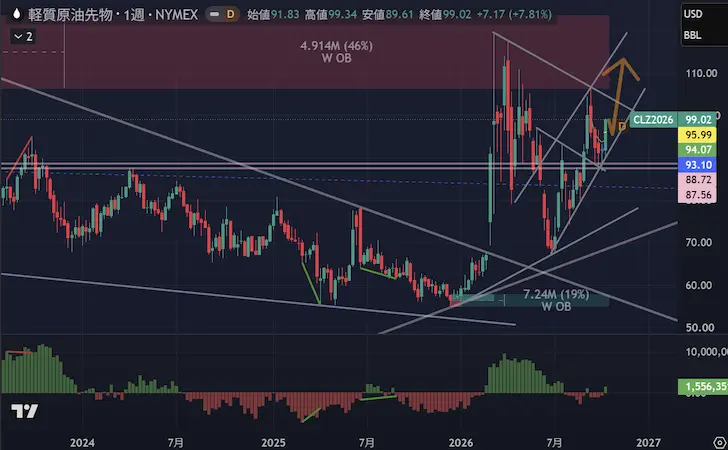Open chart settings hexagon gear icon

(721, 442)
